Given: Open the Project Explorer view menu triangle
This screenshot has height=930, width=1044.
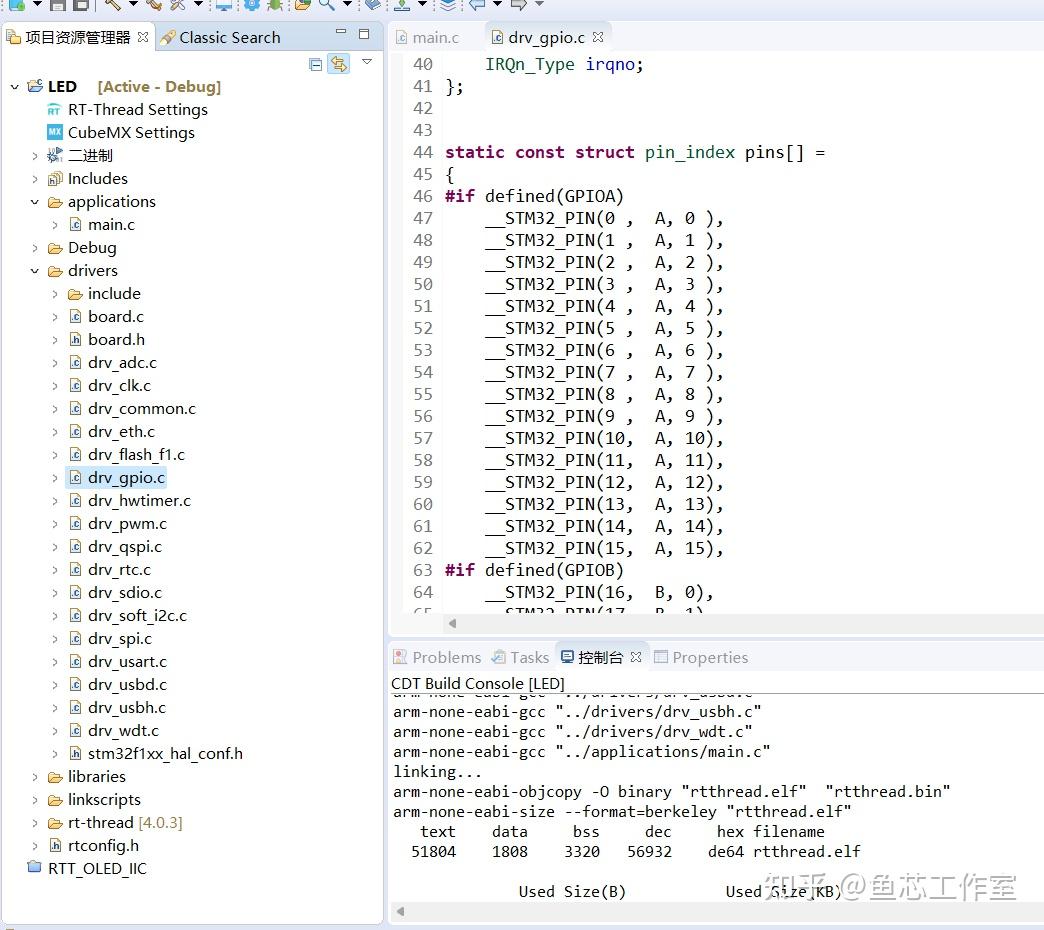Looking at the screenshot, I should [367, 62].
